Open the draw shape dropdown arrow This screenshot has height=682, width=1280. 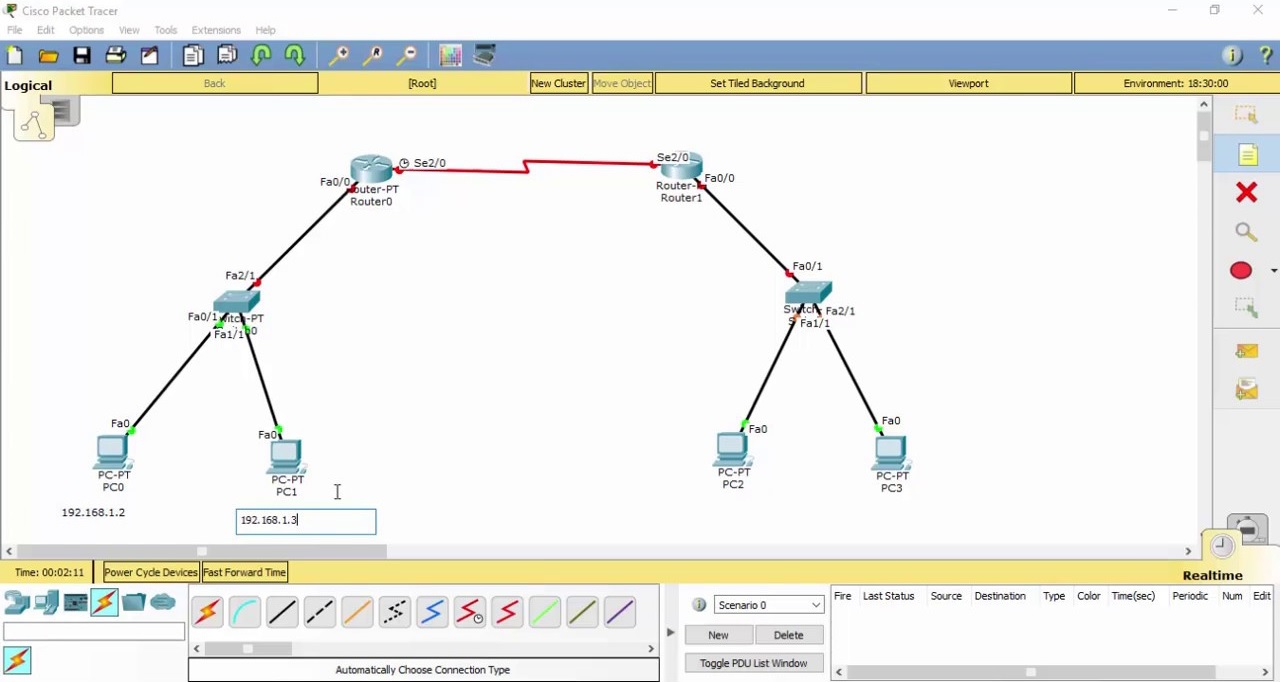[x=1273, y=270]
